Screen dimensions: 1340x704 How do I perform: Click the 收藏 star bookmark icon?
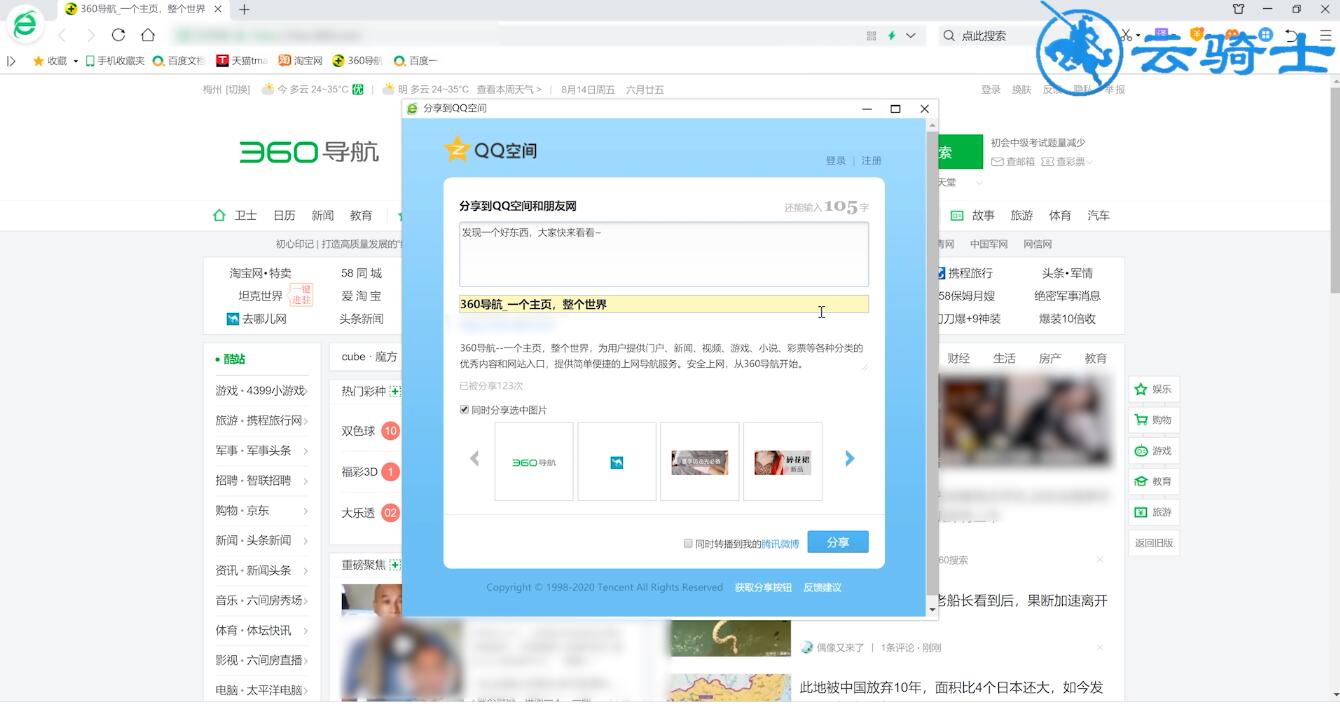tap(39, 61)
